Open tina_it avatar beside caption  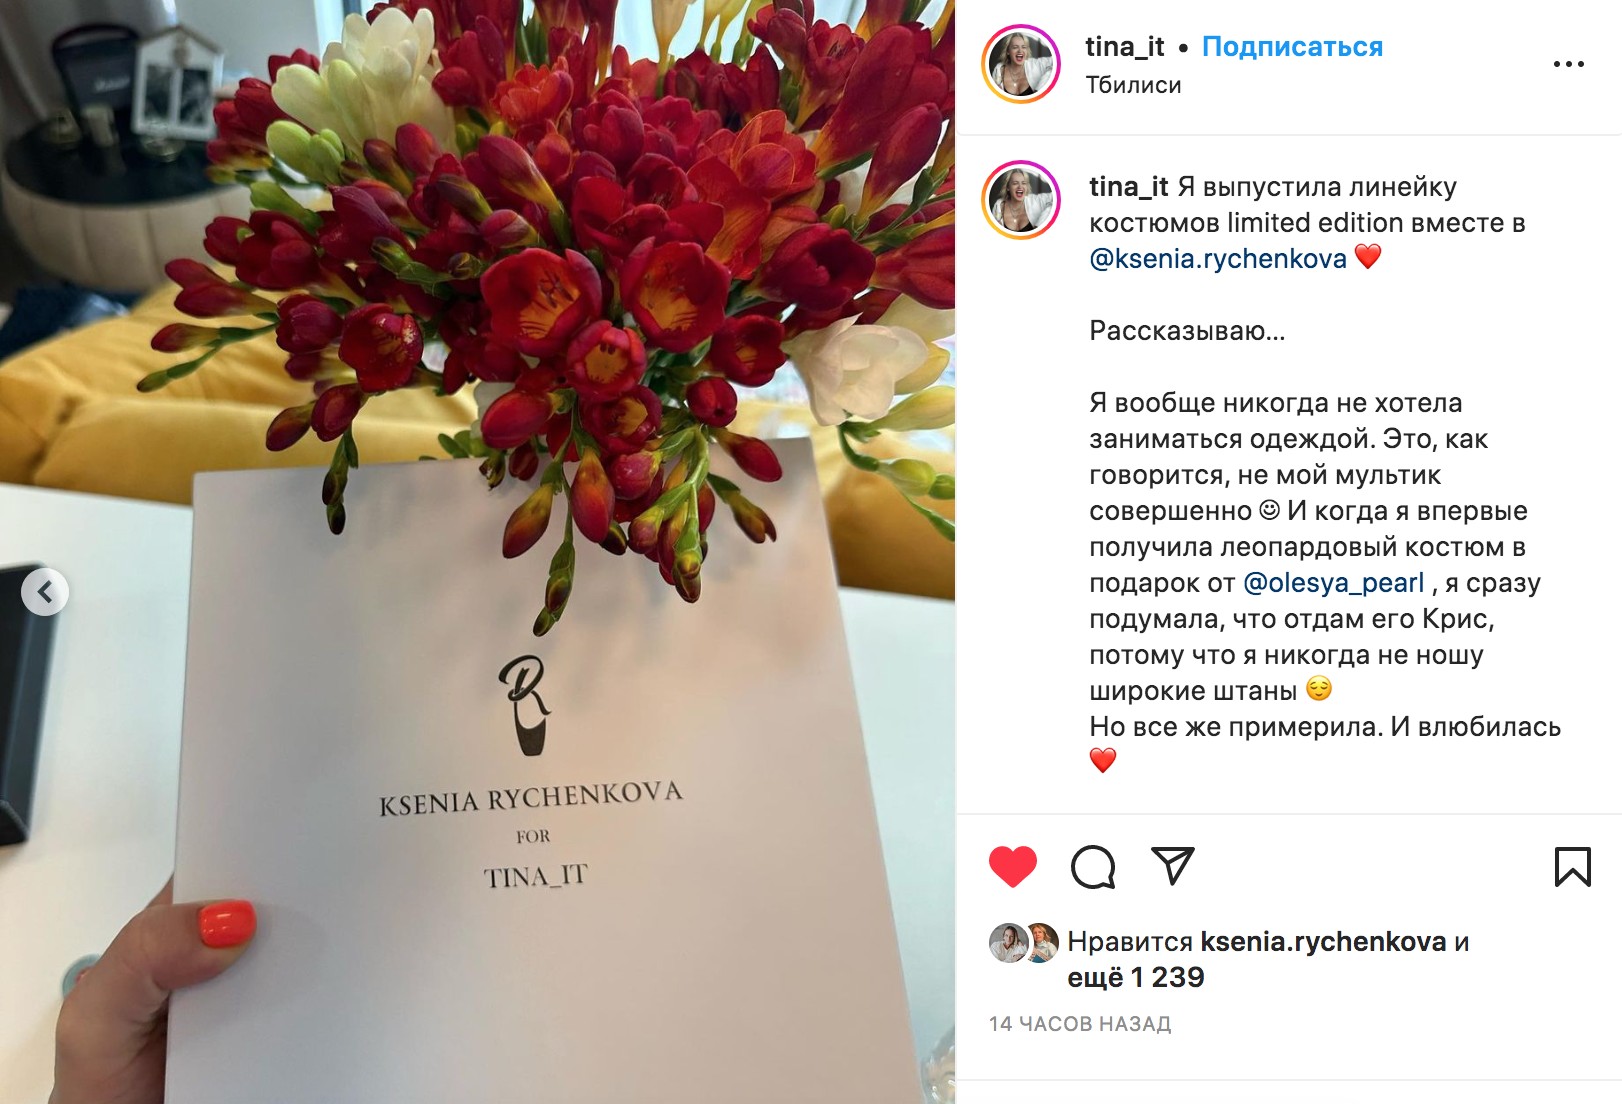click(1021, 200)
